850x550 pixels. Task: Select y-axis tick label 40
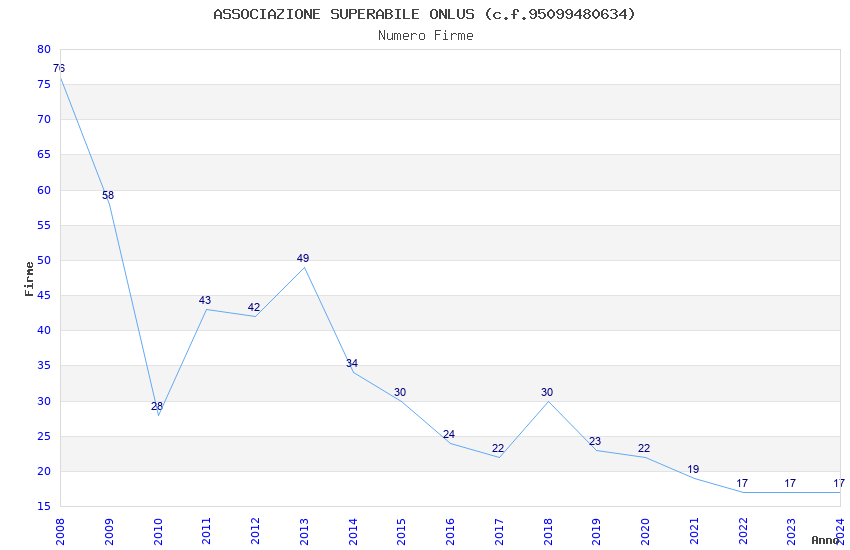tap(44, 331)
